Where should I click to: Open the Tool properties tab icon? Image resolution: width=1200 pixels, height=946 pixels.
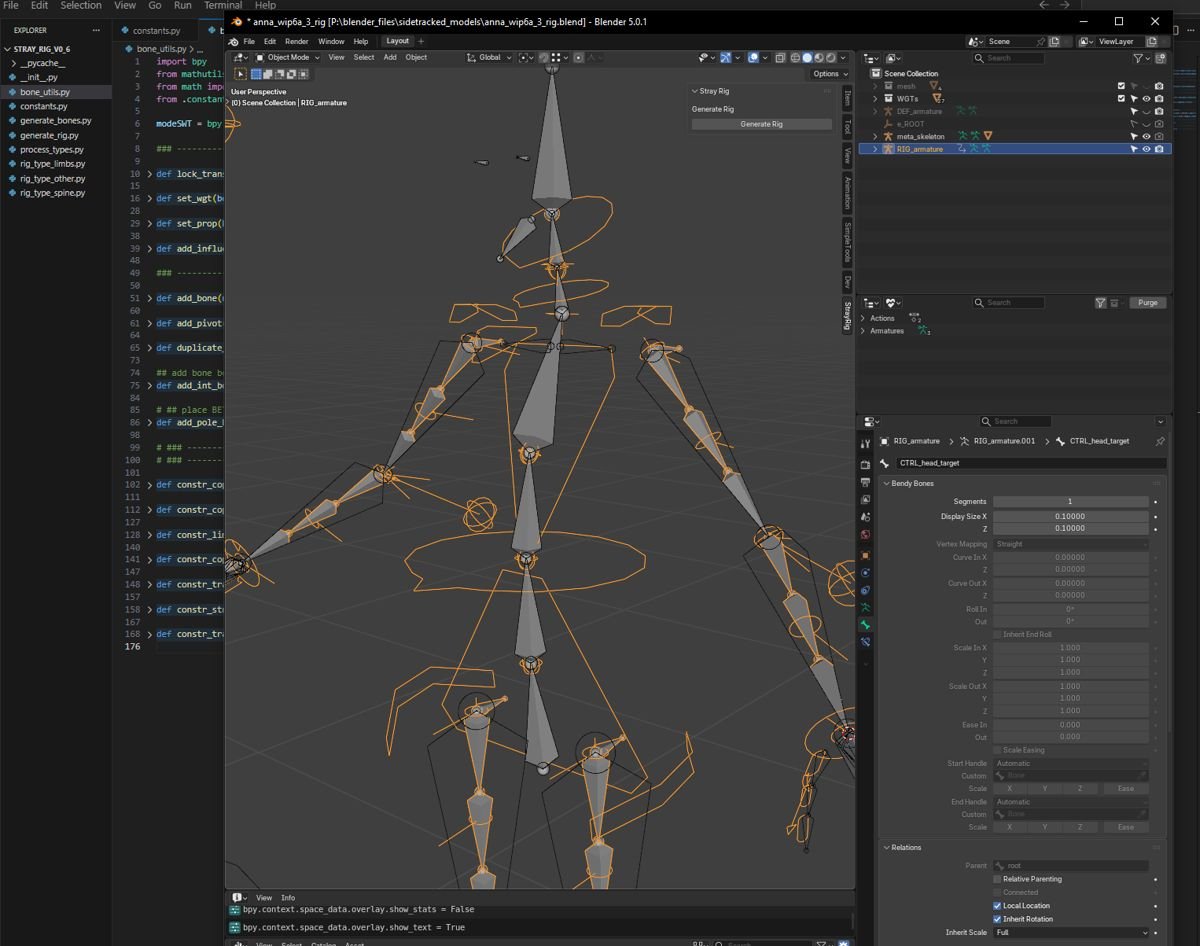[x=866, y=443]
